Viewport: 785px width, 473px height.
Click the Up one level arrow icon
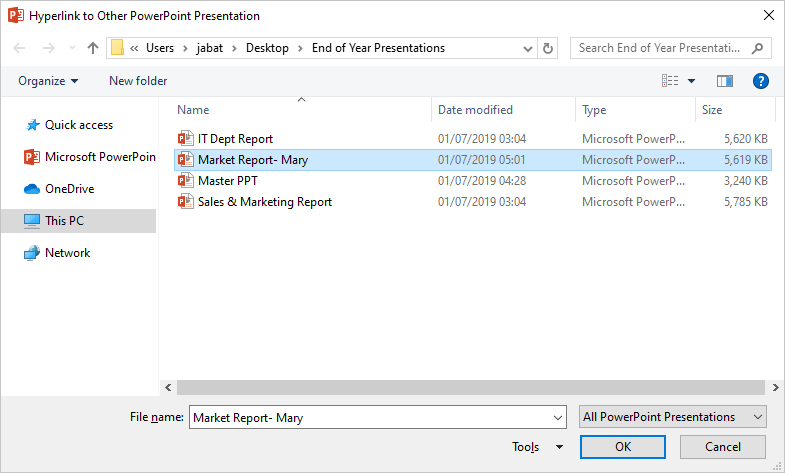[93, 48]
